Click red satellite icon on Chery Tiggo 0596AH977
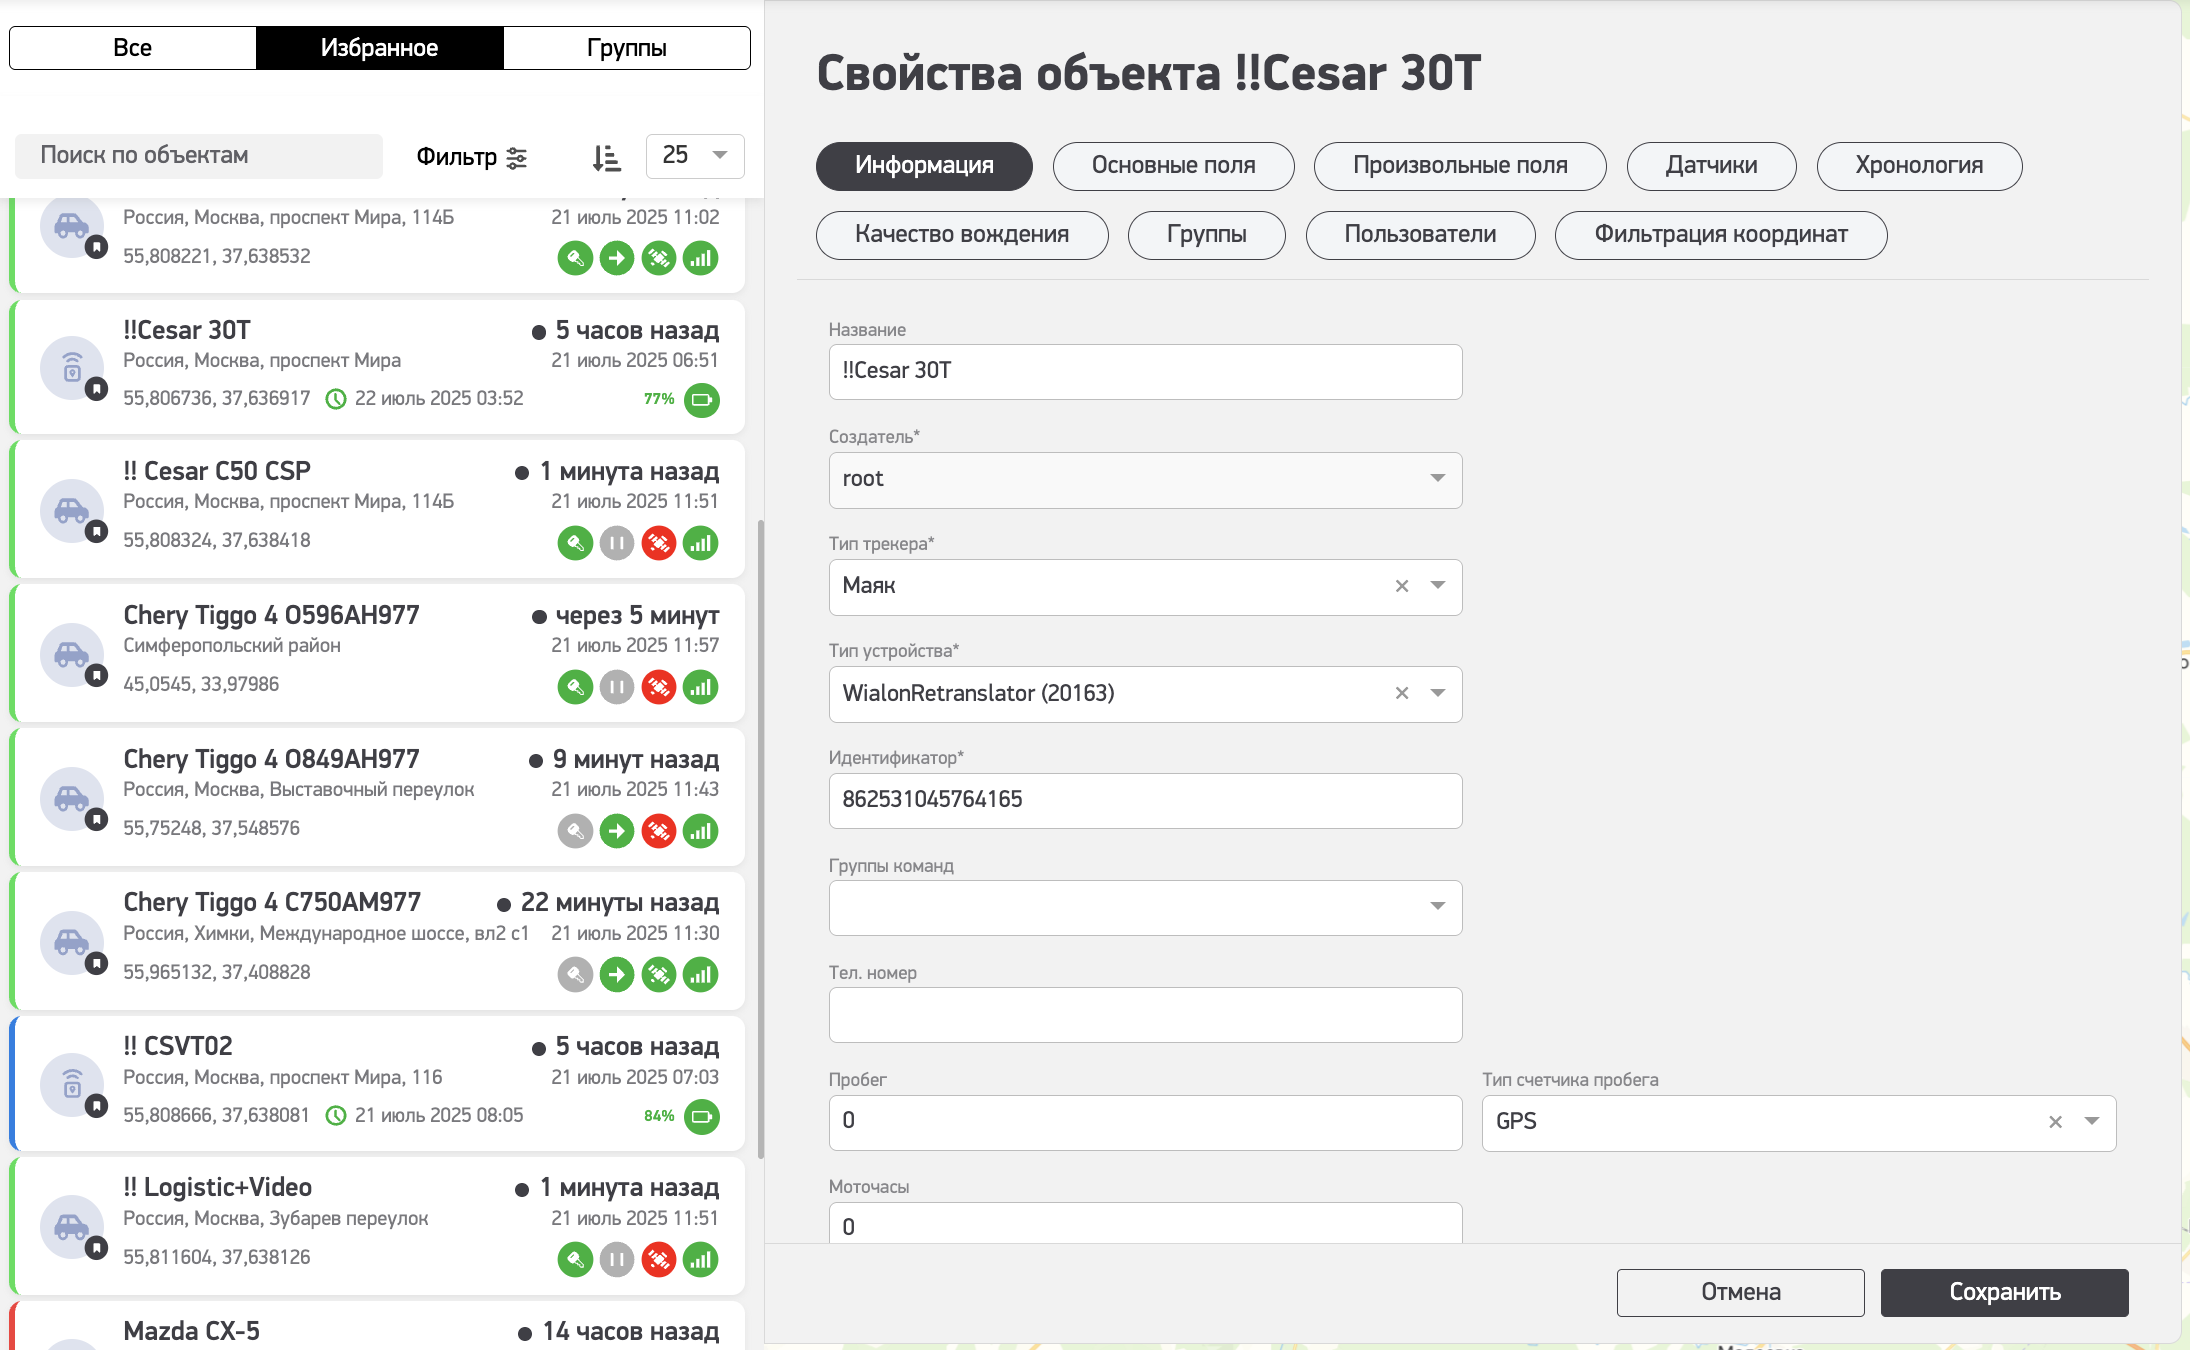 pos(659,687)
